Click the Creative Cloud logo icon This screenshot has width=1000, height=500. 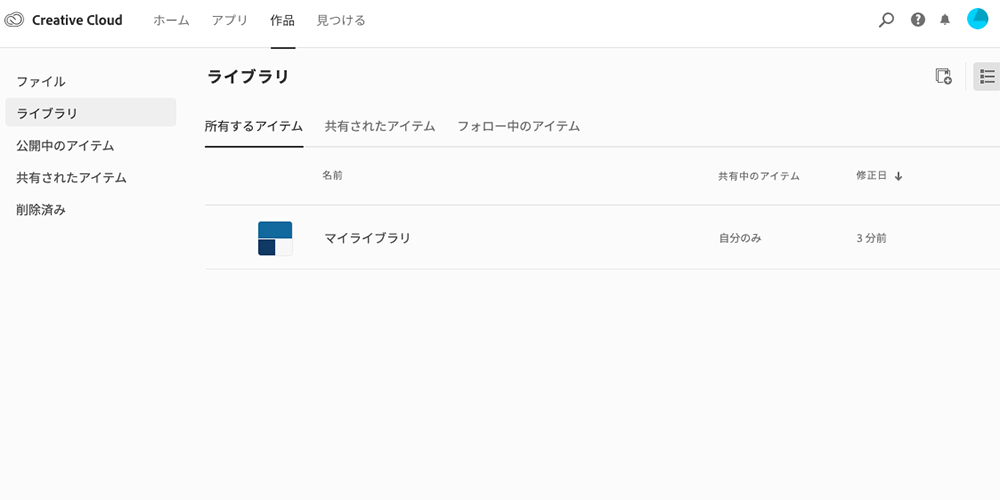tap(13, 20)
